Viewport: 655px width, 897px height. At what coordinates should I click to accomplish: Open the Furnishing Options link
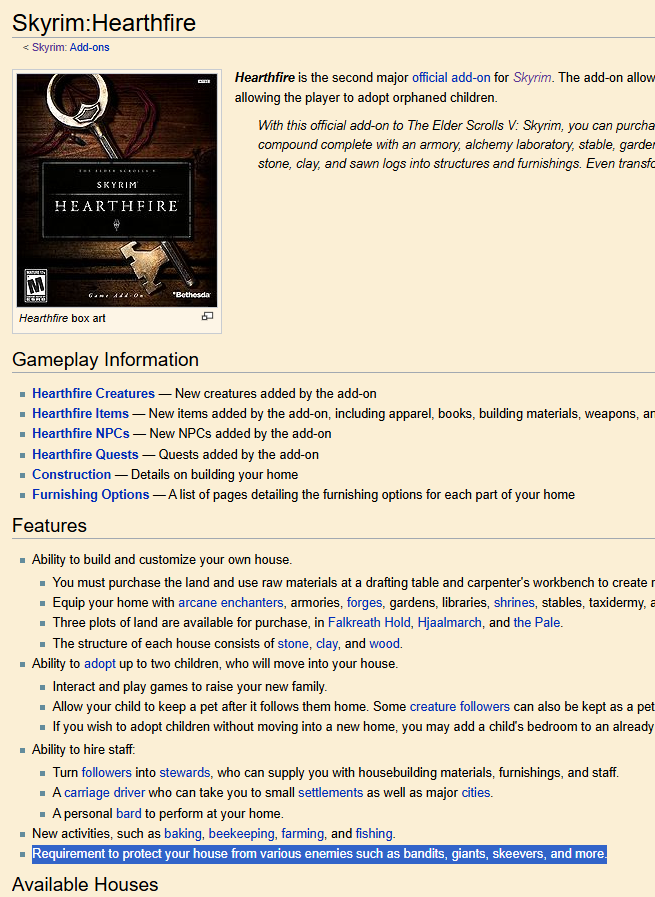[x=90, y=494]
